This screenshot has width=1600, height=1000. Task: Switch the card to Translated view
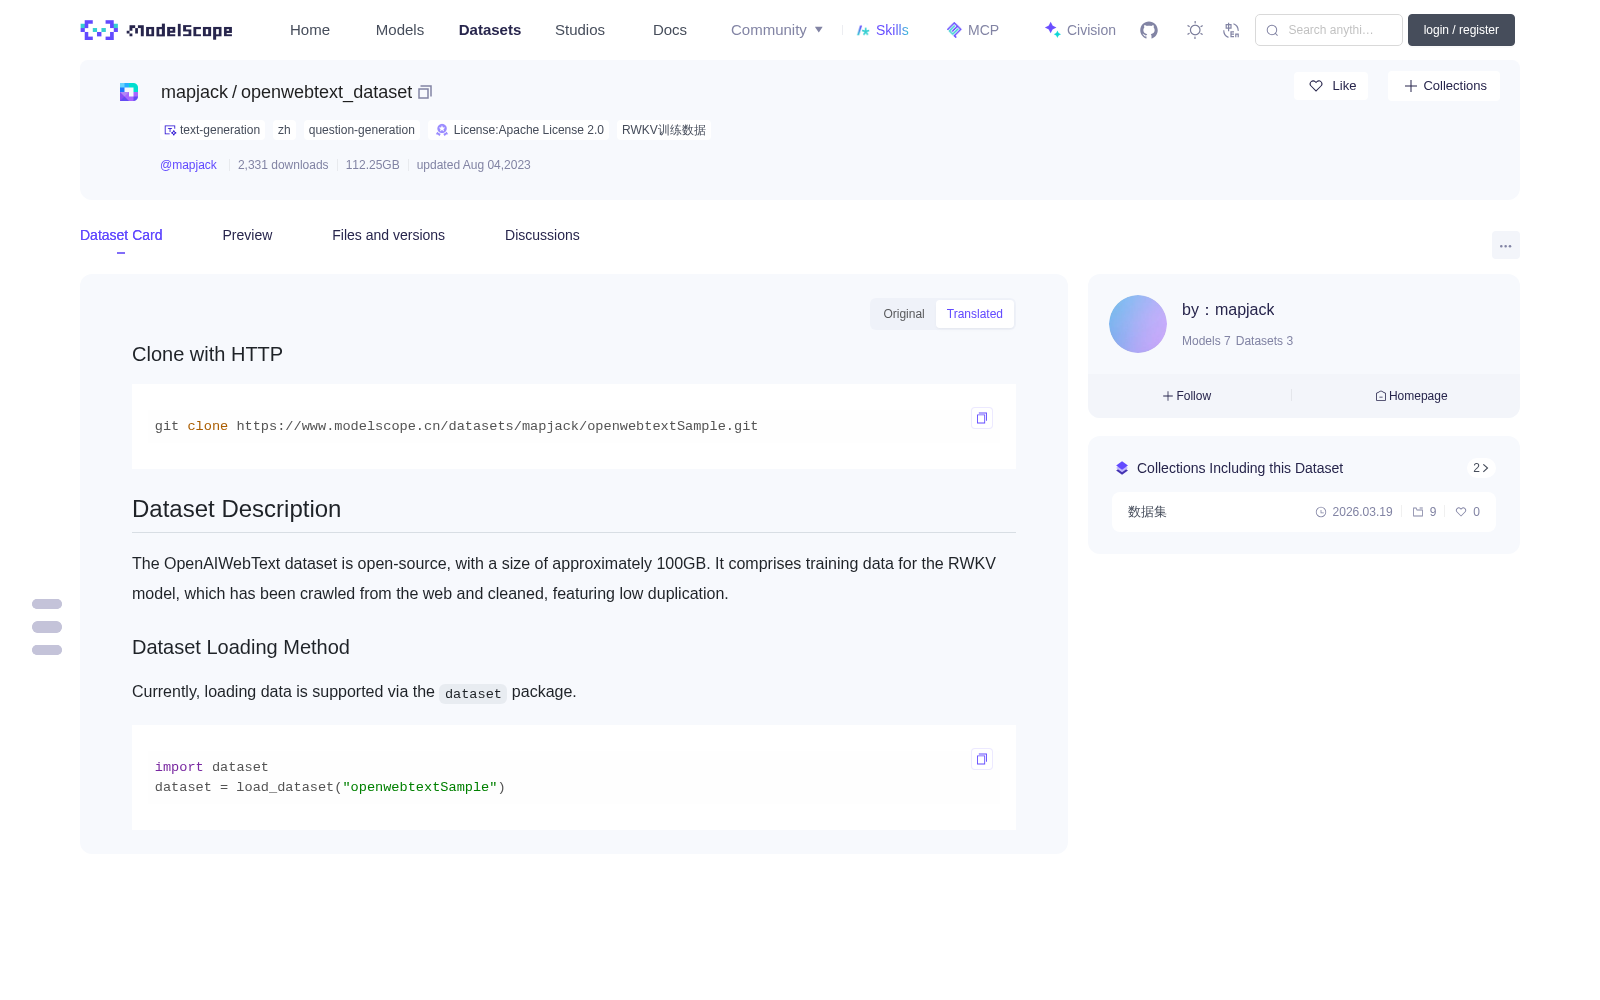(975, 314)
